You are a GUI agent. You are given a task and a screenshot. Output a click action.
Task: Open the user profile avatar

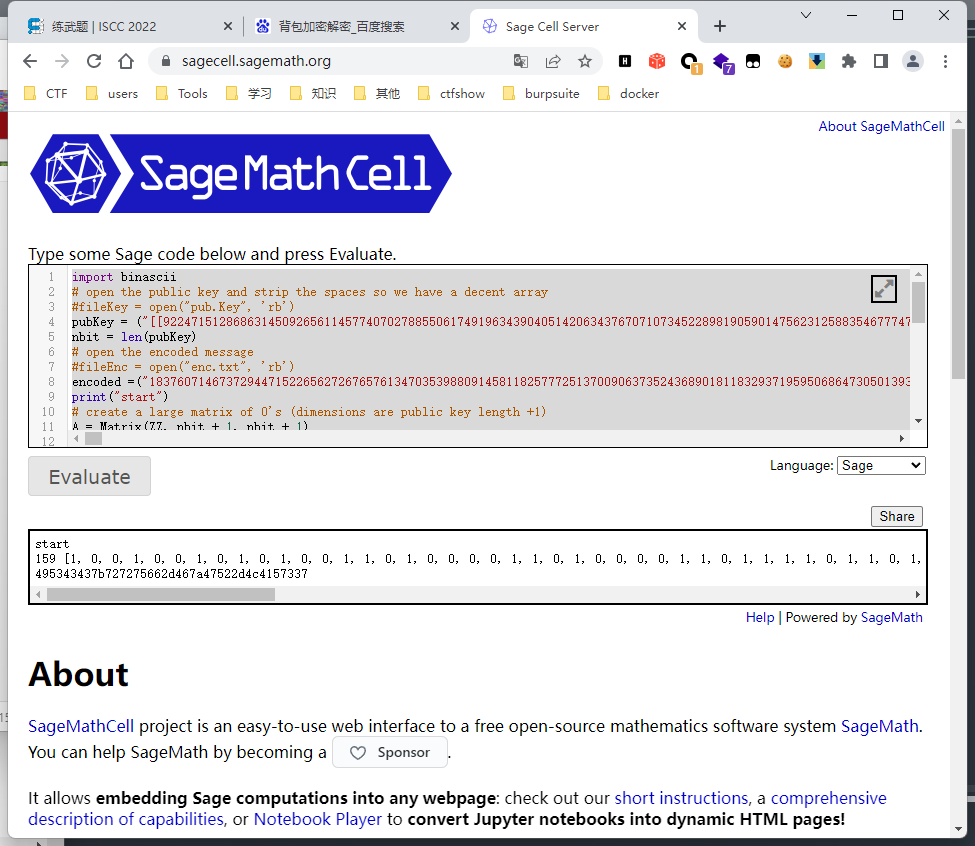(913, 61)
